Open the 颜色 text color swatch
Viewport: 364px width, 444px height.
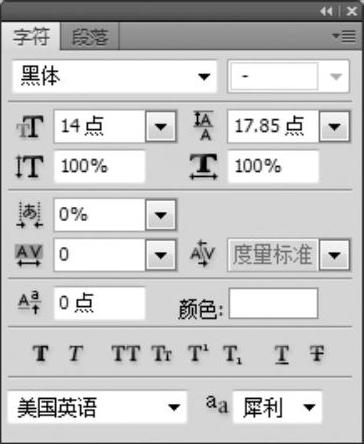click(273, 303)
